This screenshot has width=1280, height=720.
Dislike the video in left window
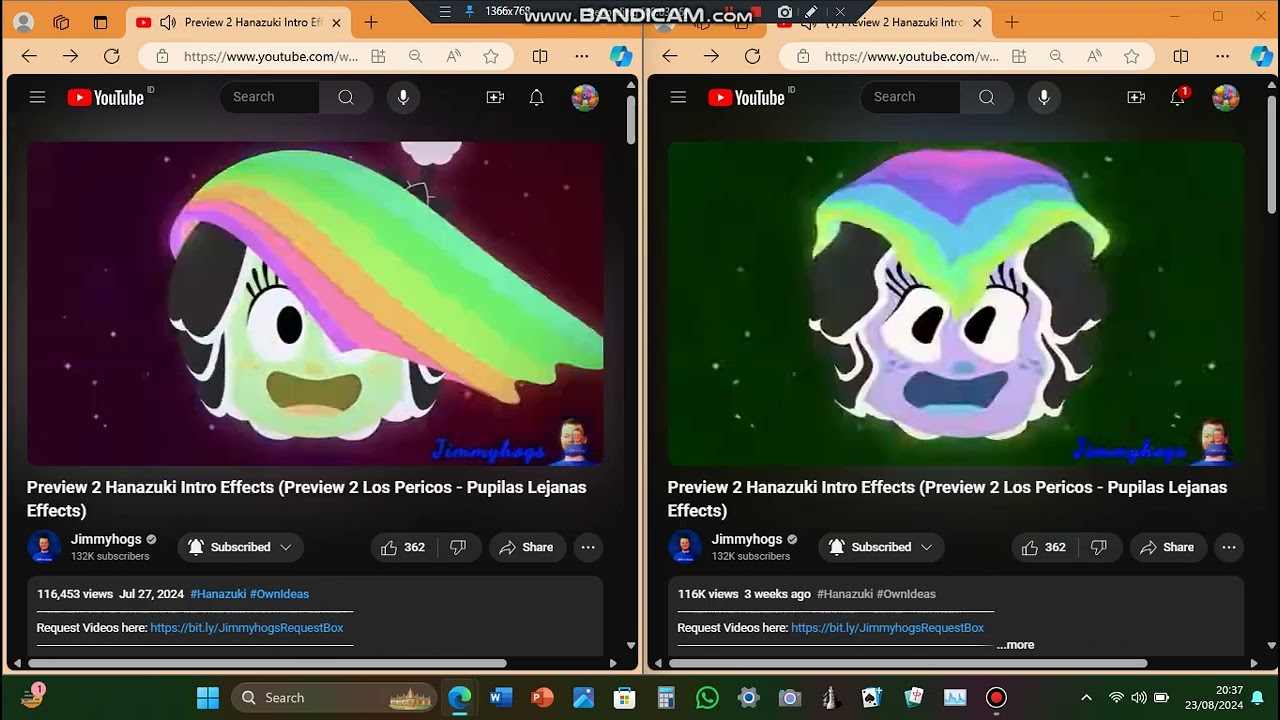(458, 547)
